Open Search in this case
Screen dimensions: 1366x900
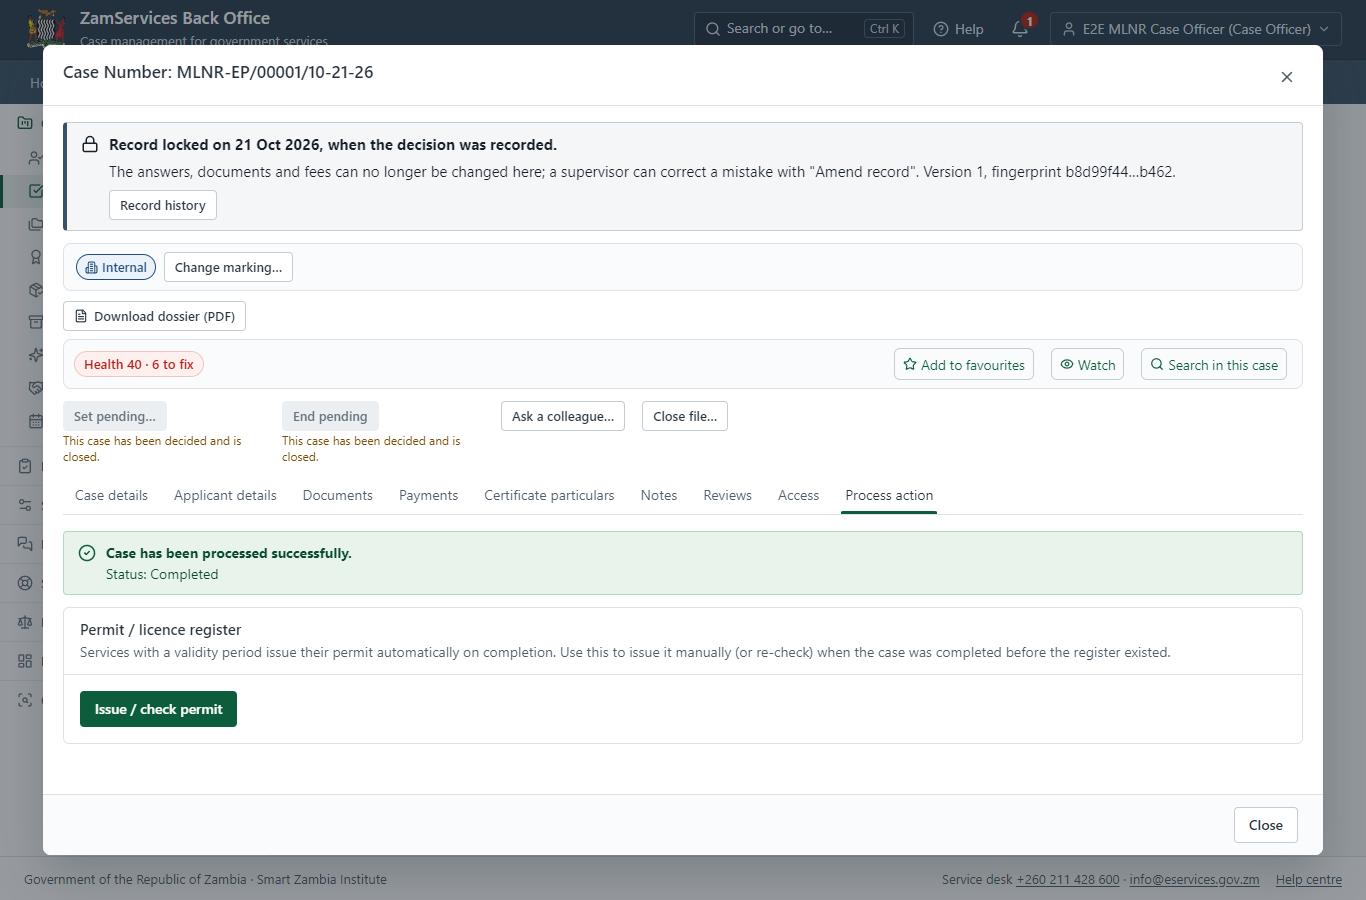(x=1214, y=365)
